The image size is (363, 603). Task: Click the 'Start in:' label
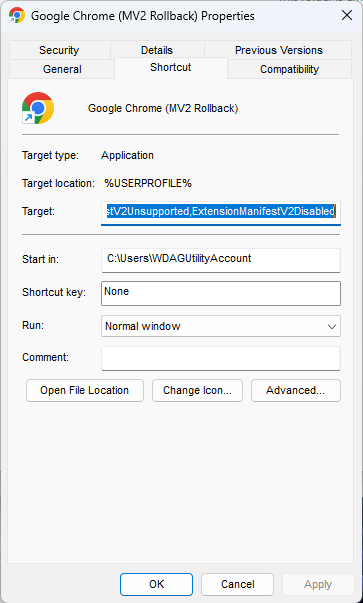tap(40, 259)
